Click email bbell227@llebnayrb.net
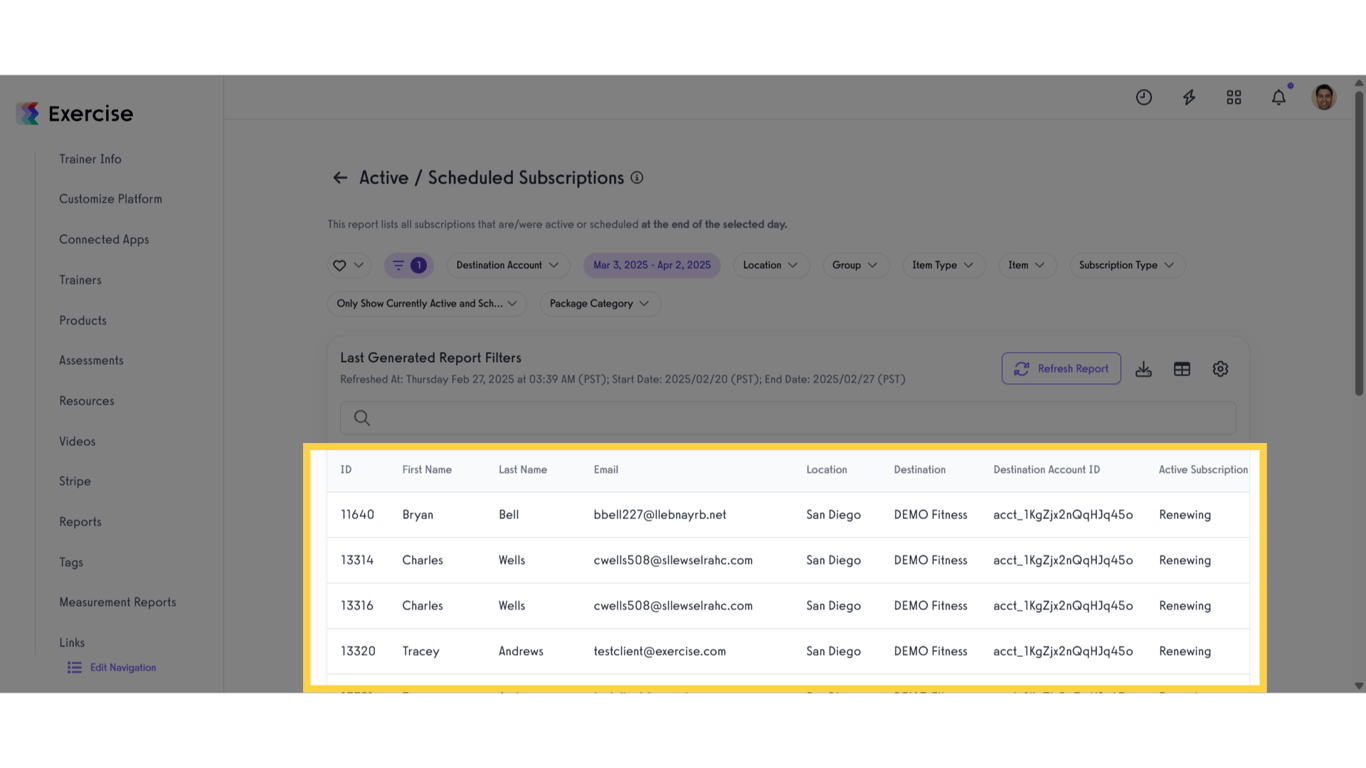The width and height of the screenshot is (1366, 768). (x=660, y=515)
